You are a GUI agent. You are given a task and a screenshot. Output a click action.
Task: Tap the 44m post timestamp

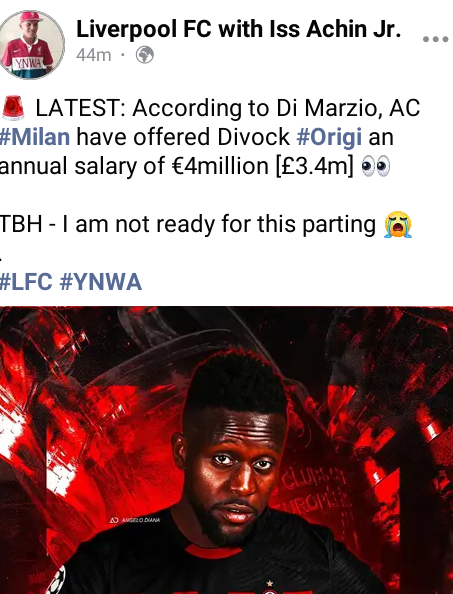coord(94,55)
